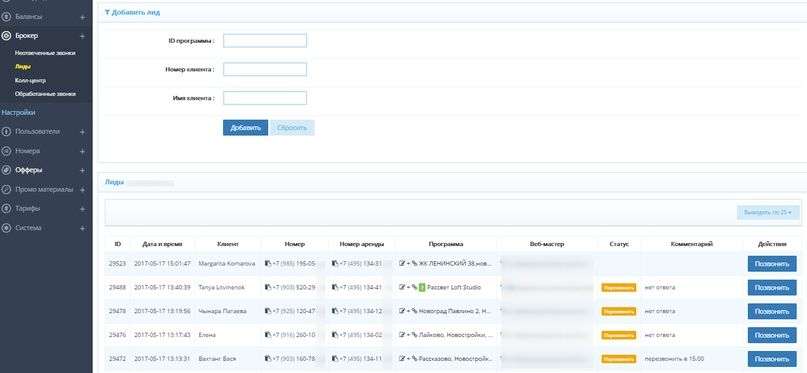Open Неотвеченные звонки submenu item
This screenshot has height=373, width=807.
[x=45, y=53]
